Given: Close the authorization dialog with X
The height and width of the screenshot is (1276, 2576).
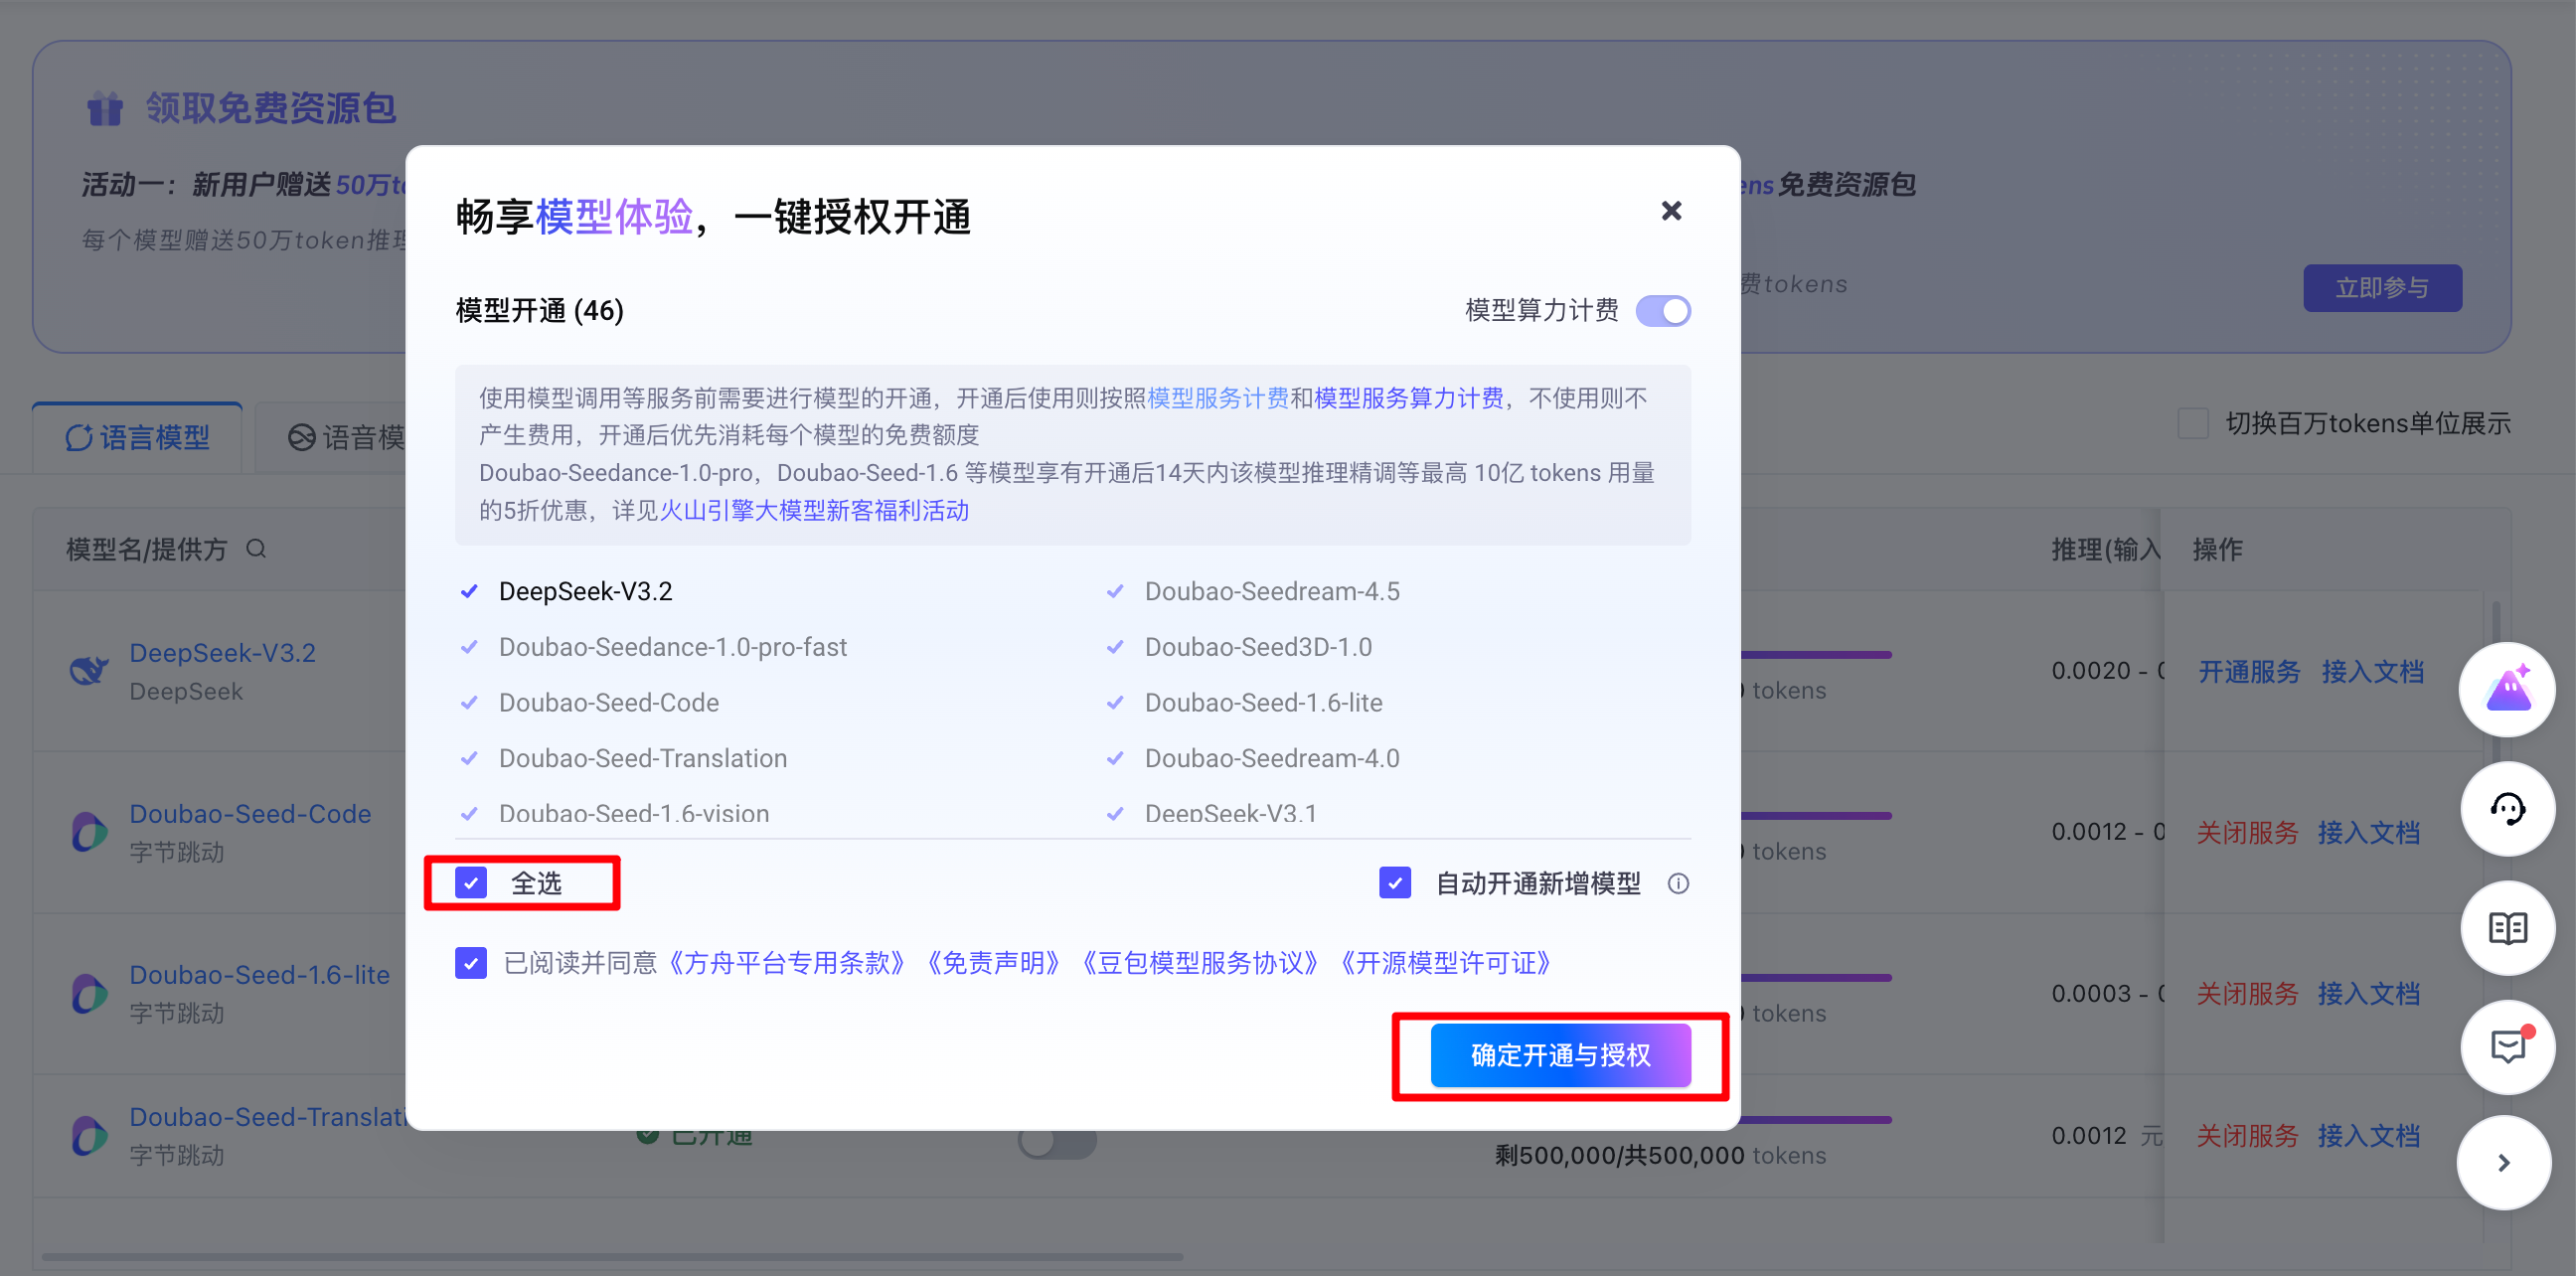Looking at the screenshot, I should coord(1671,211).
